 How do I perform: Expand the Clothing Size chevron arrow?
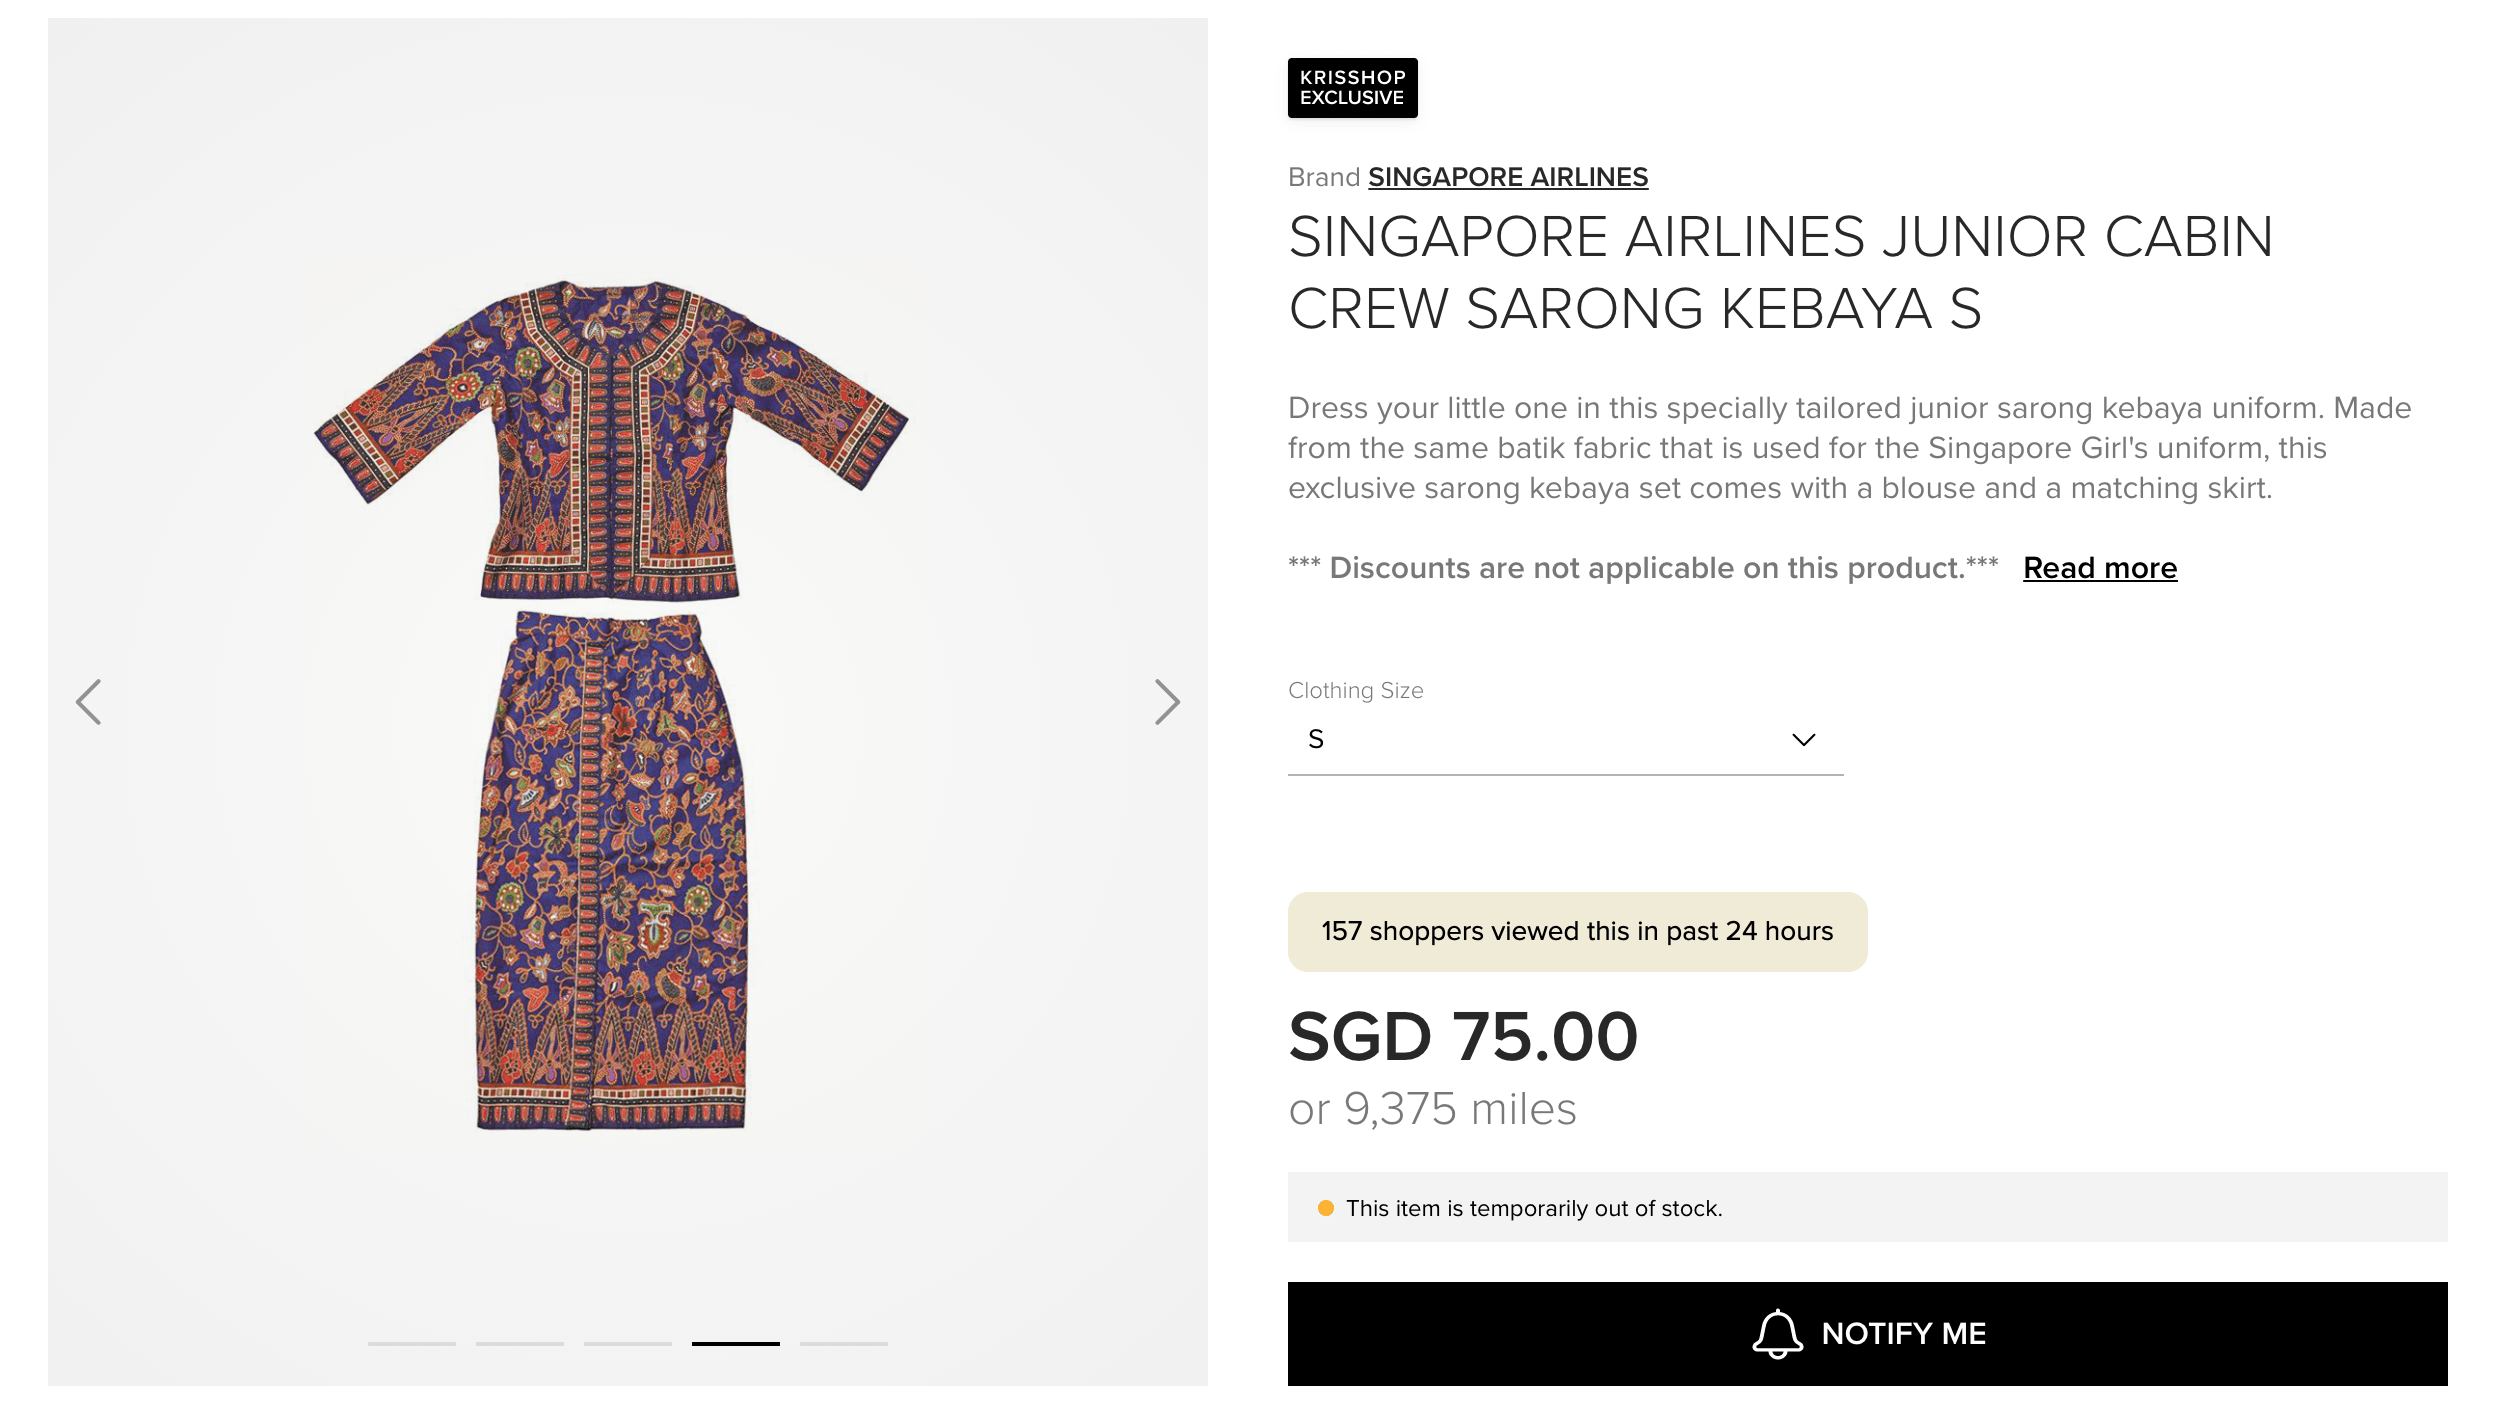coord(1803,740)
